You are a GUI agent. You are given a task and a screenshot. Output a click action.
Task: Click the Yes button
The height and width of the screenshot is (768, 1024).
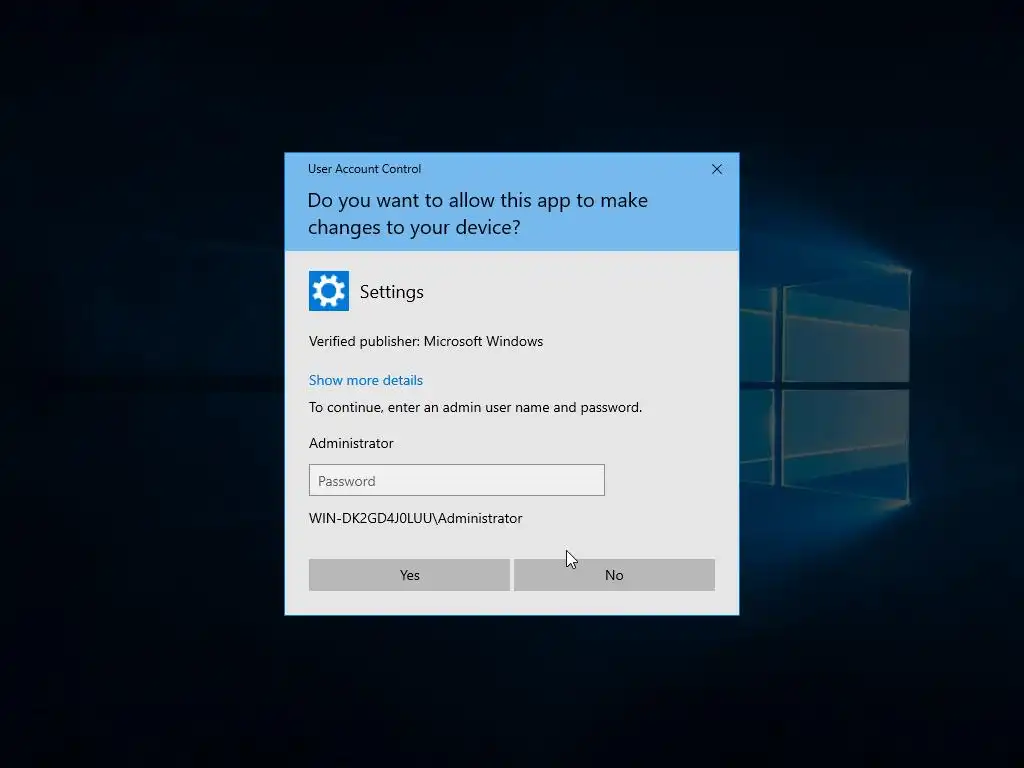(409, 575)
